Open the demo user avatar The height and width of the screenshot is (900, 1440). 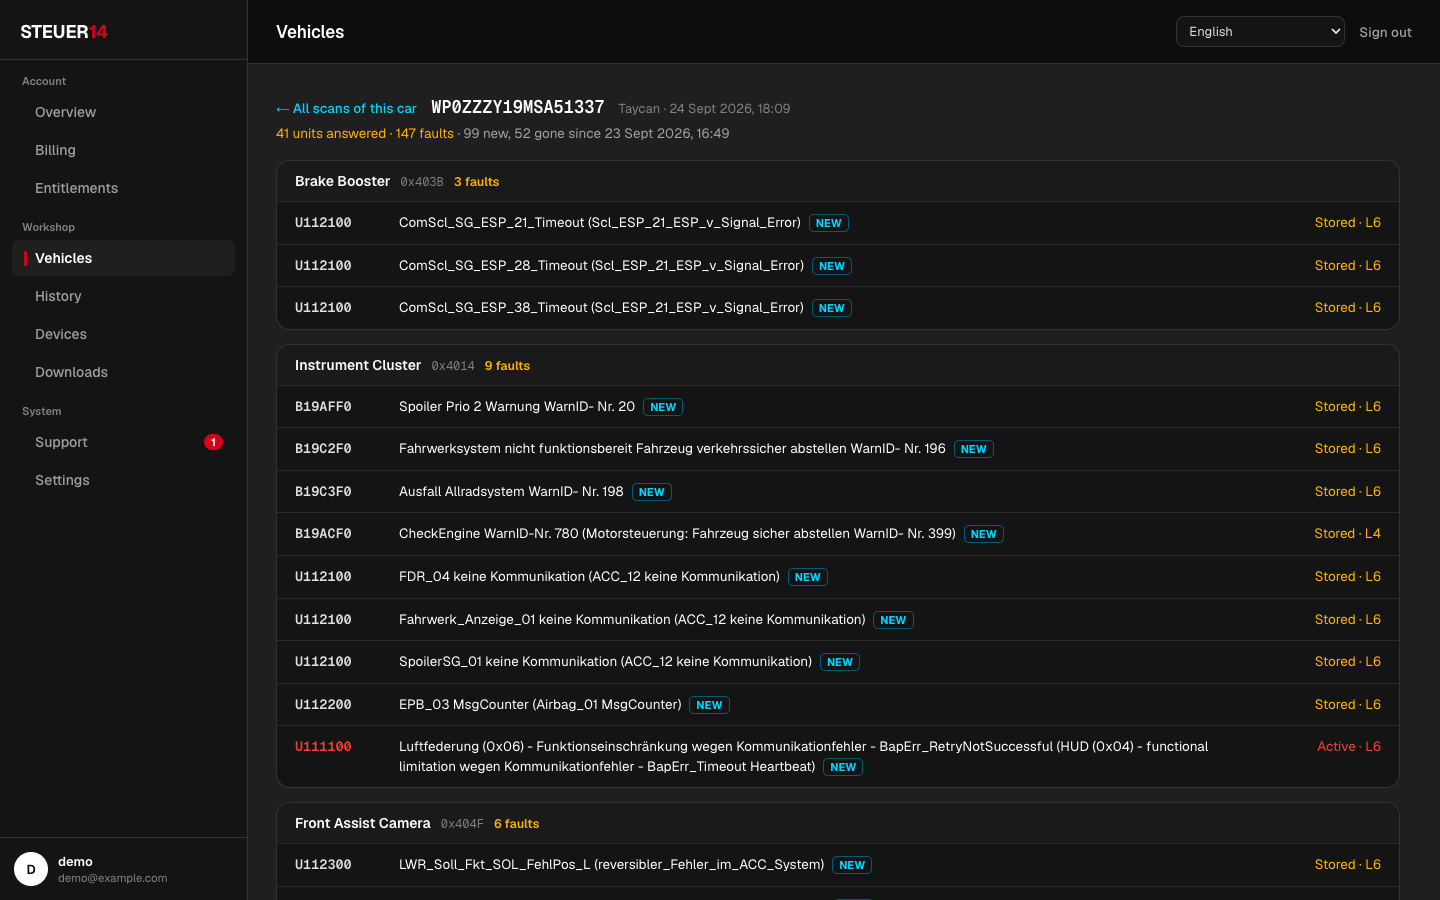click(x=31, y=869)
